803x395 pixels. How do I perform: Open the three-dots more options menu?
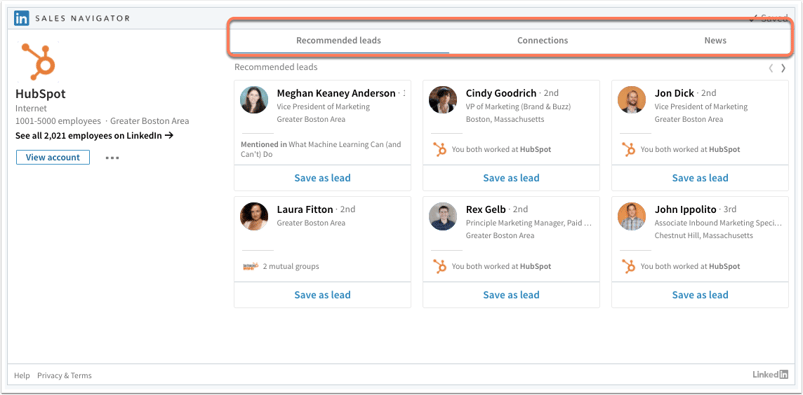click(112, 158)
